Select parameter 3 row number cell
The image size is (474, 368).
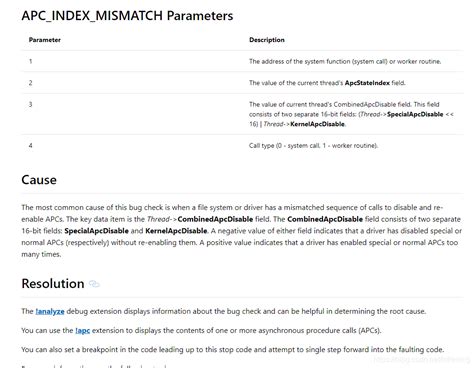pyautogui.click(x=31, y=104)
